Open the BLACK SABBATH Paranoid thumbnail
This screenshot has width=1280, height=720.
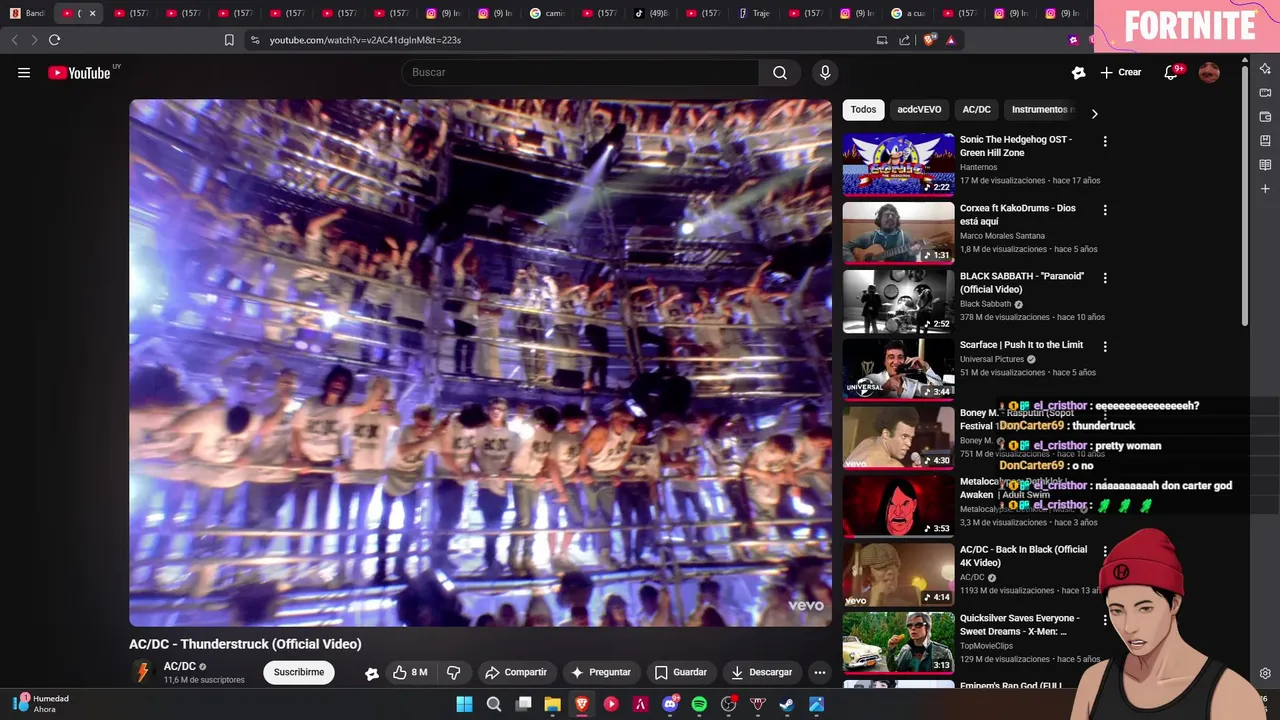point(898,301)
